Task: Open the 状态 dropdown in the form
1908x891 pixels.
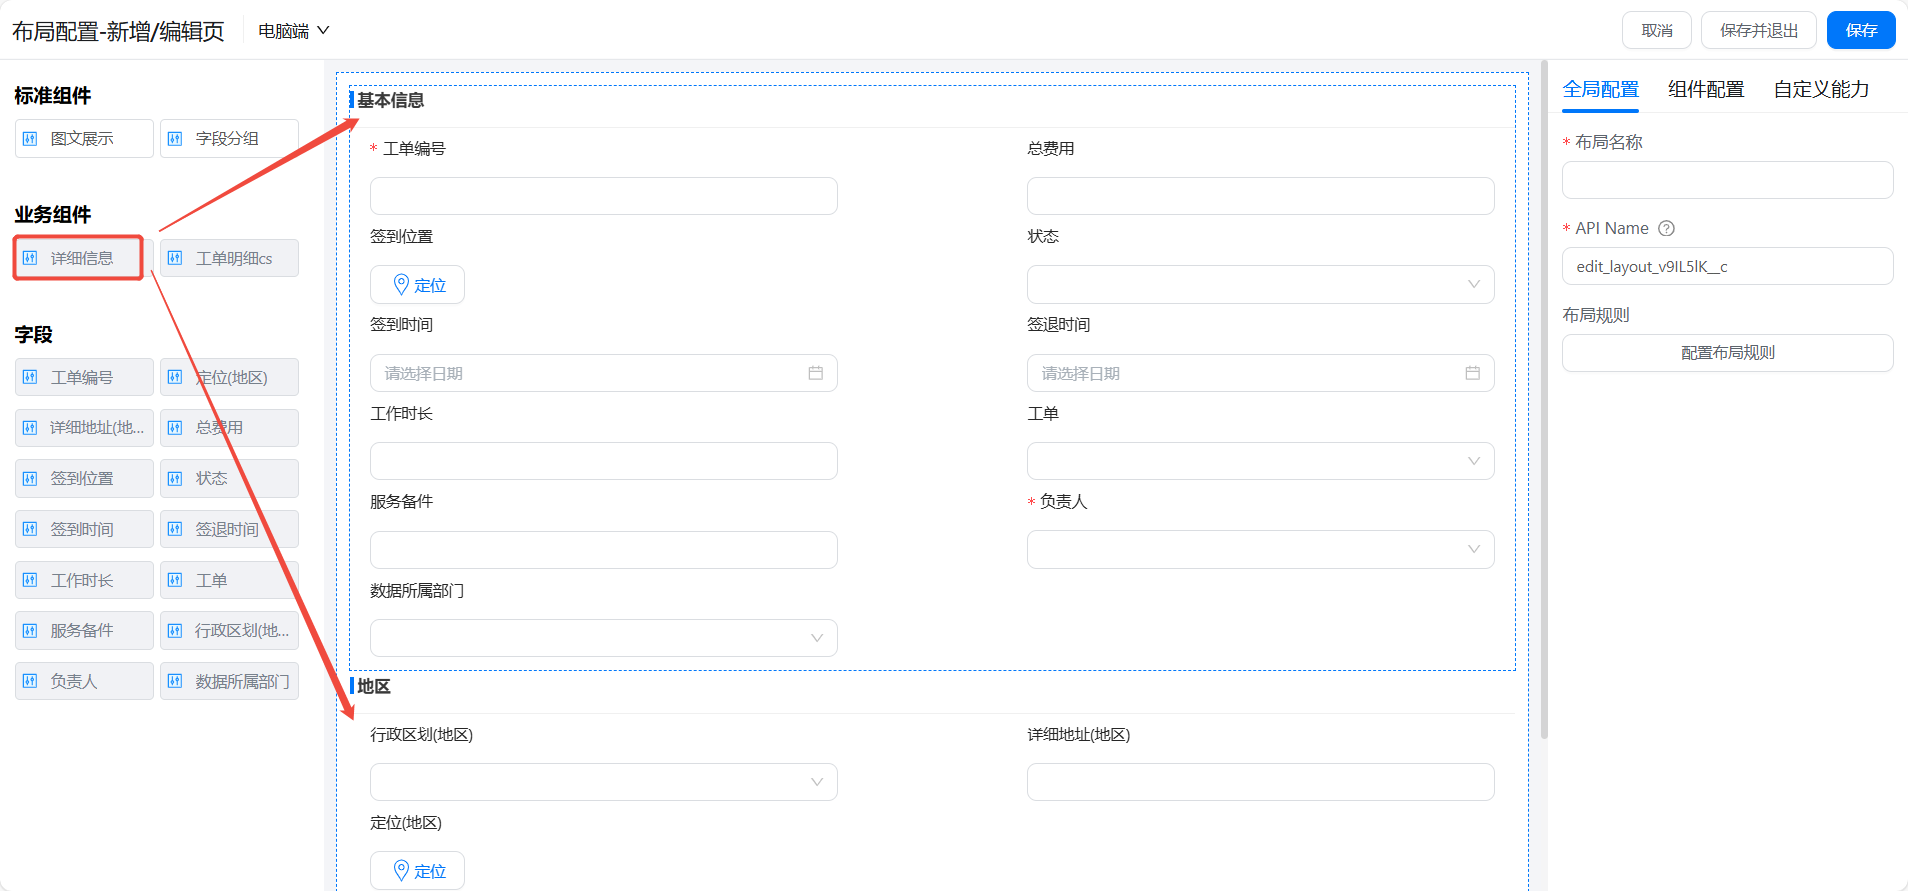Action: pyautogui.click(x=1260, y=284)
